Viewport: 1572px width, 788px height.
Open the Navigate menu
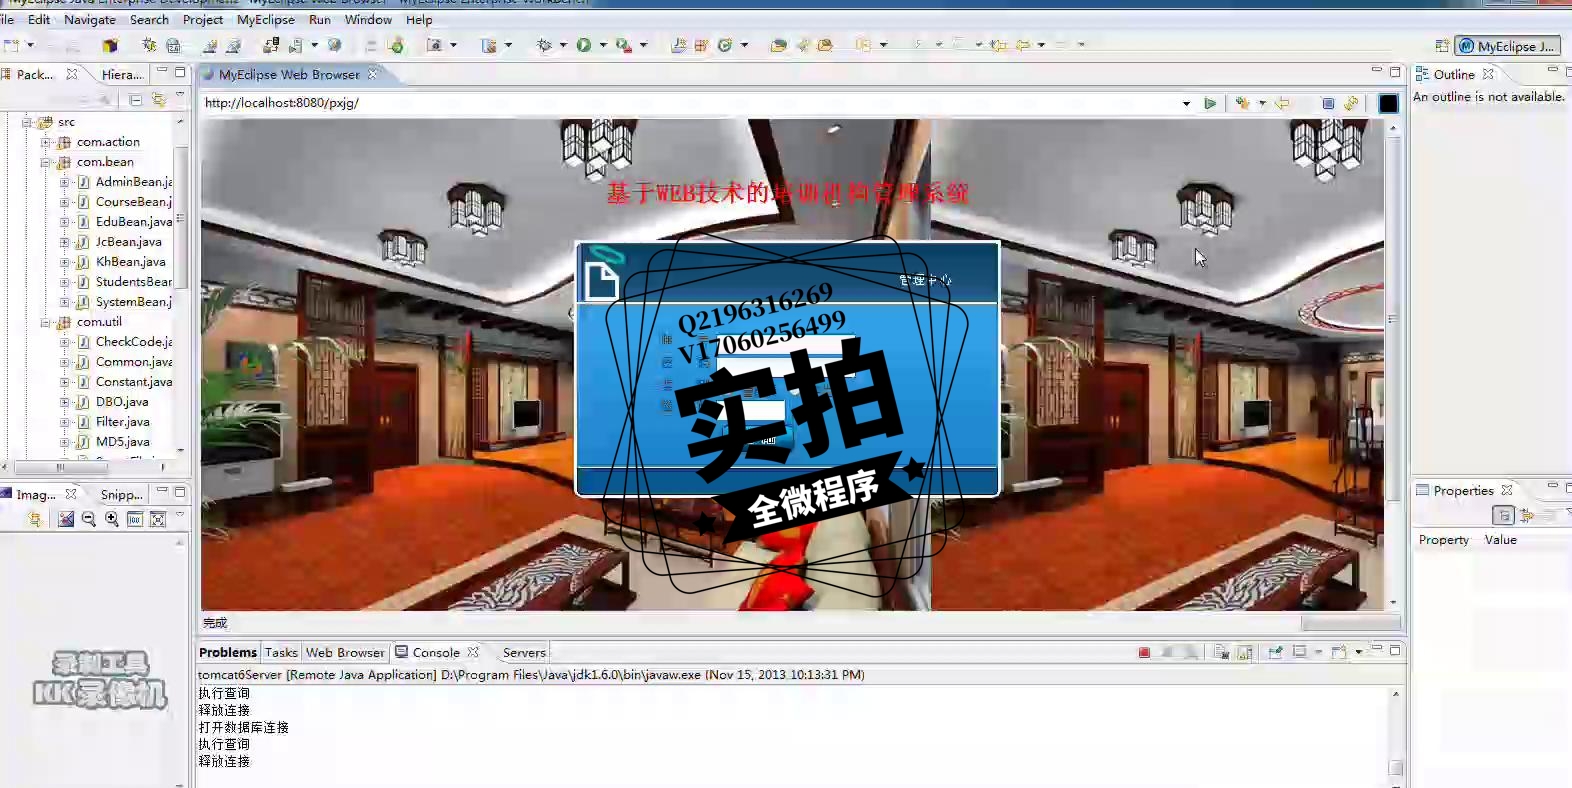click(x=90, y=20)
